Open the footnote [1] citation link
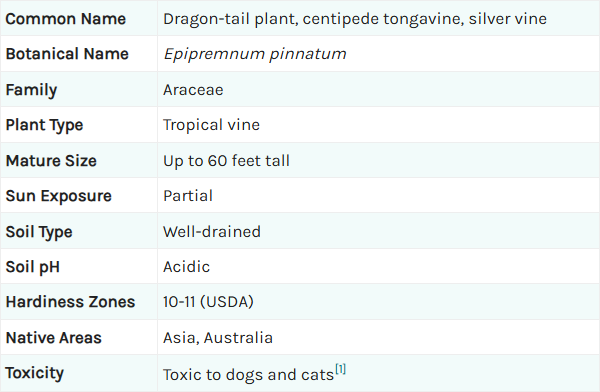This screenshot has height=392, width=600. (341, 369)
